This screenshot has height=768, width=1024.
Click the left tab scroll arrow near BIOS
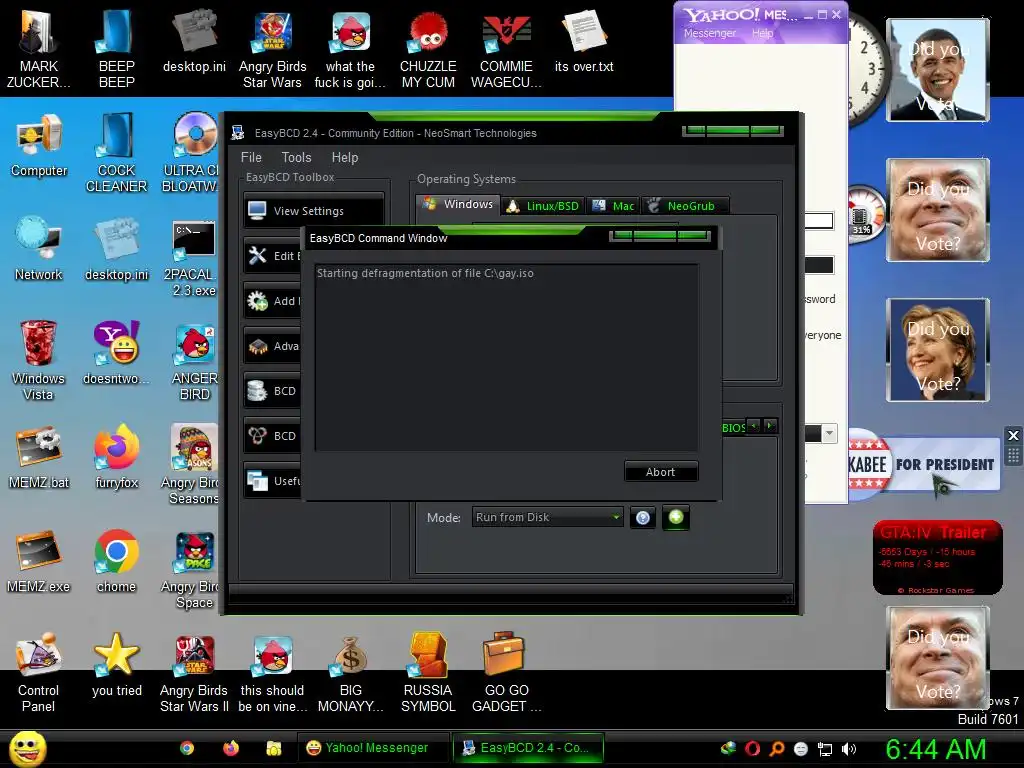754,426
